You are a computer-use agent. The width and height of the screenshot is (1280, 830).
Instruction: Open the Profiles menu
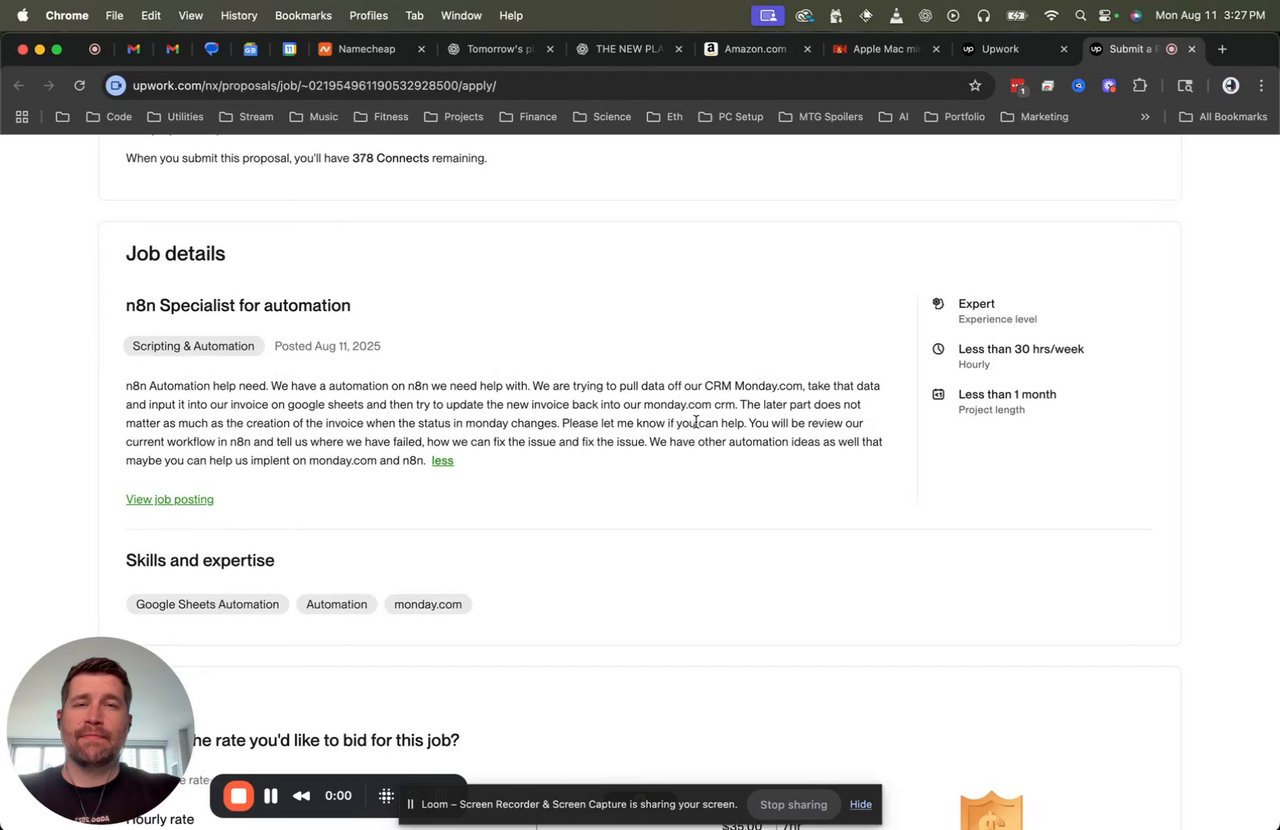pos(368,15)
